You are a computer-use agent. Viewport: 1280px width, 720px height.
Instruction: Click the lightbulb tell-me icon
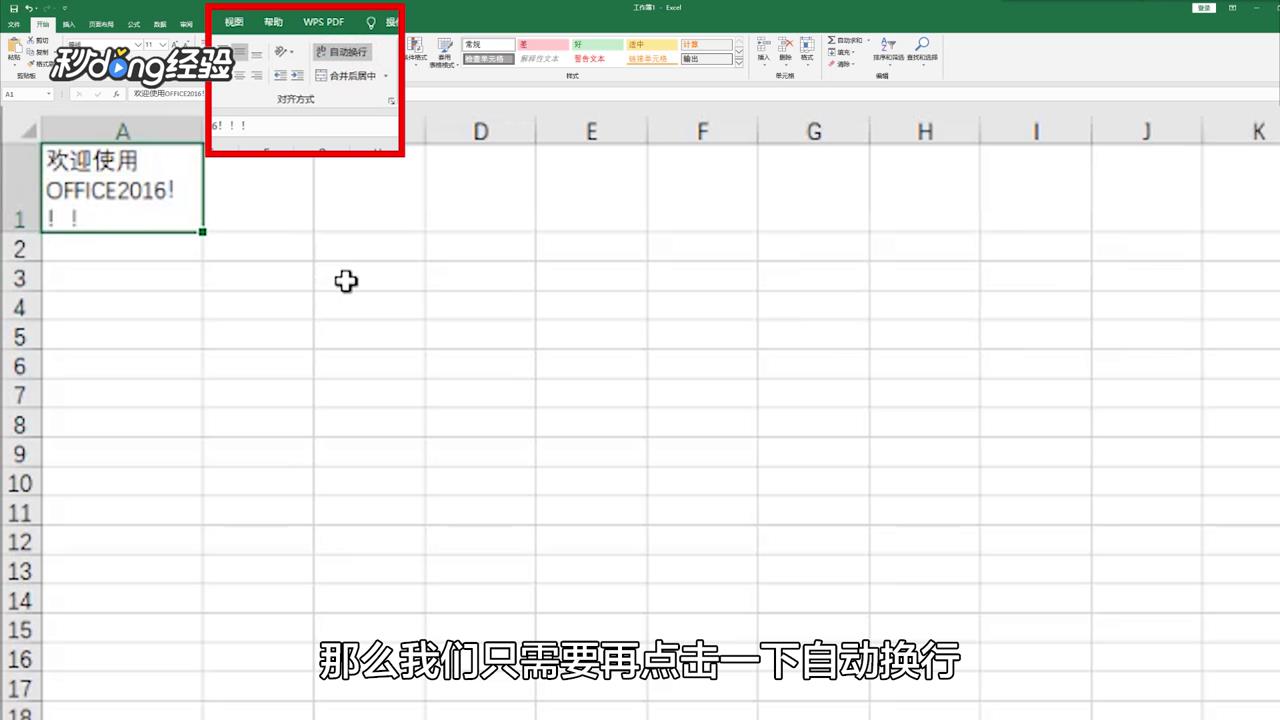[x=371, y=22]
